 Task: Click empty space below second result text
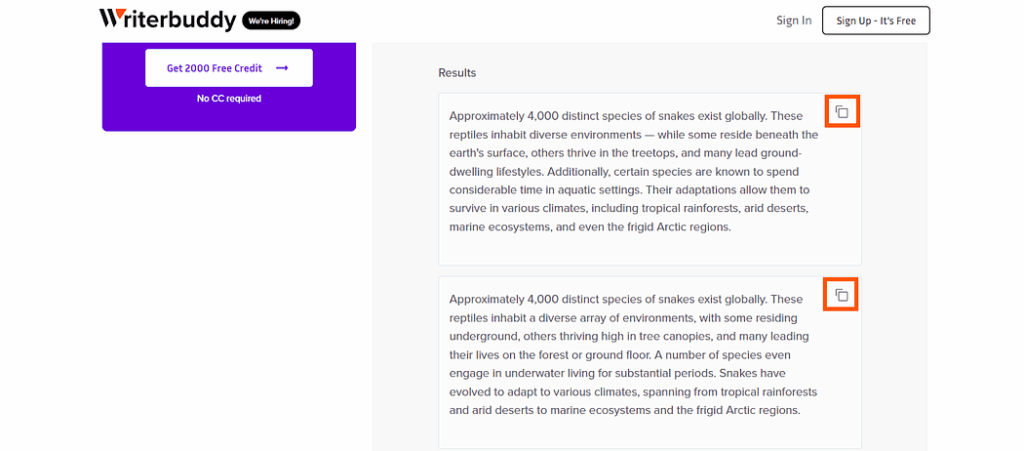pyautogui.click(x=650, y=433)
